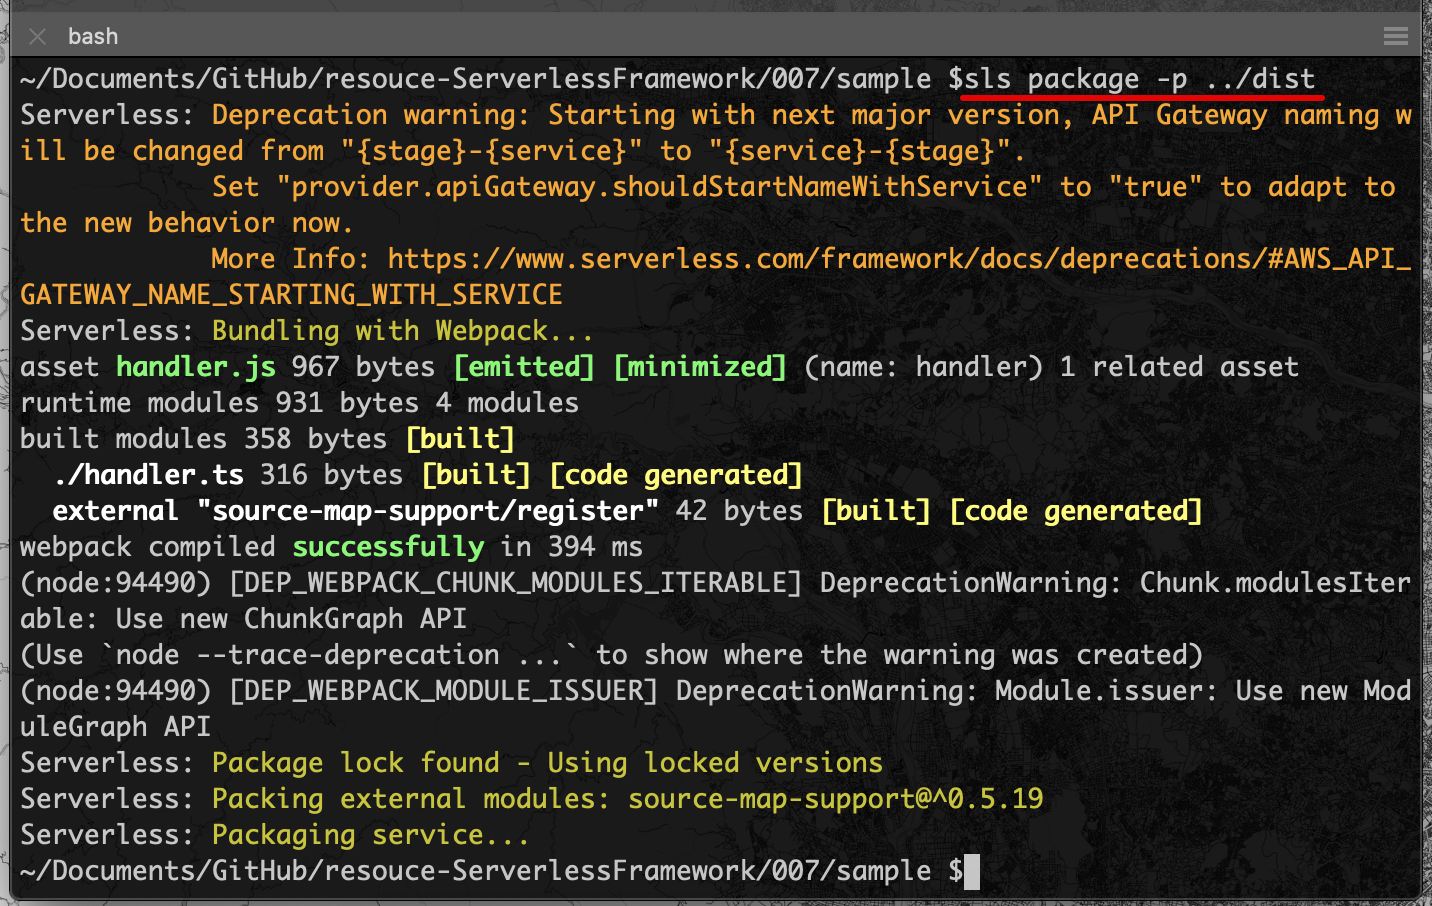Click 'Package lock found - Using locked versions'
Screen dimensions: 1432x906
pyautogui.click(x=547, y=763)
